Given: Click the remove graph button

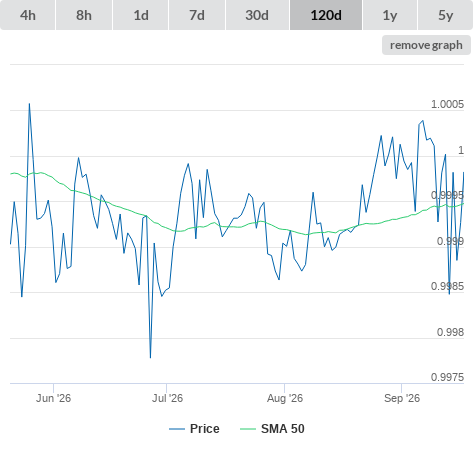Looking at the screenshot, I should pyautogui.click(x=426, y=45).
